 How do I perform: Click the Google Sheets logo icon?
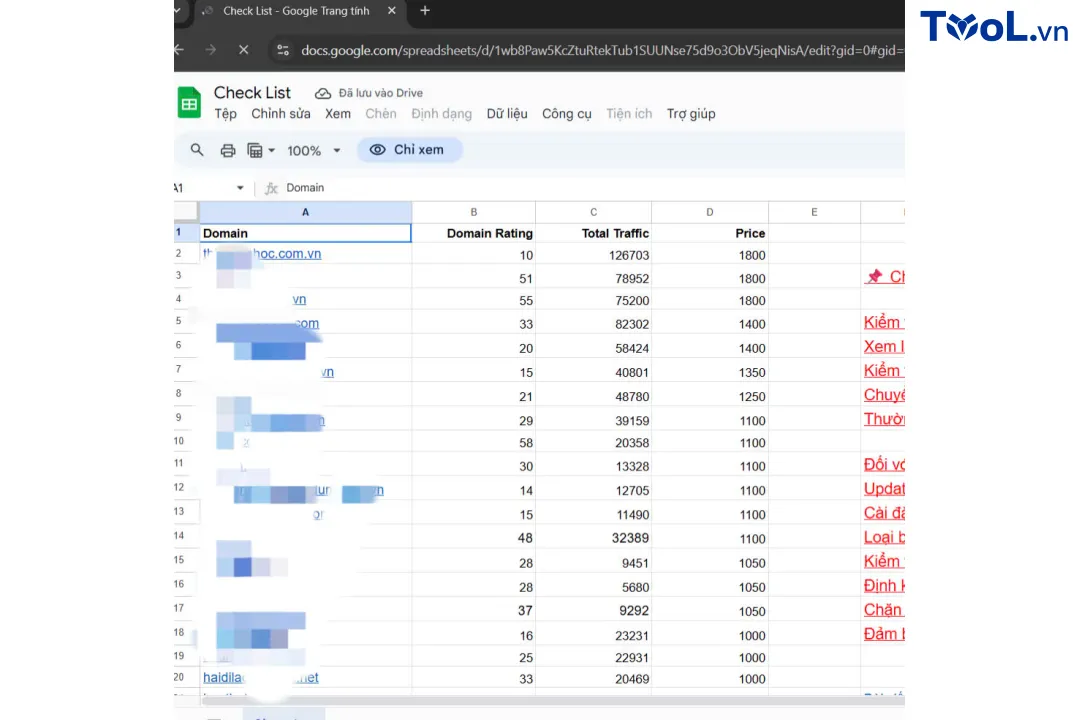point(189,103)
